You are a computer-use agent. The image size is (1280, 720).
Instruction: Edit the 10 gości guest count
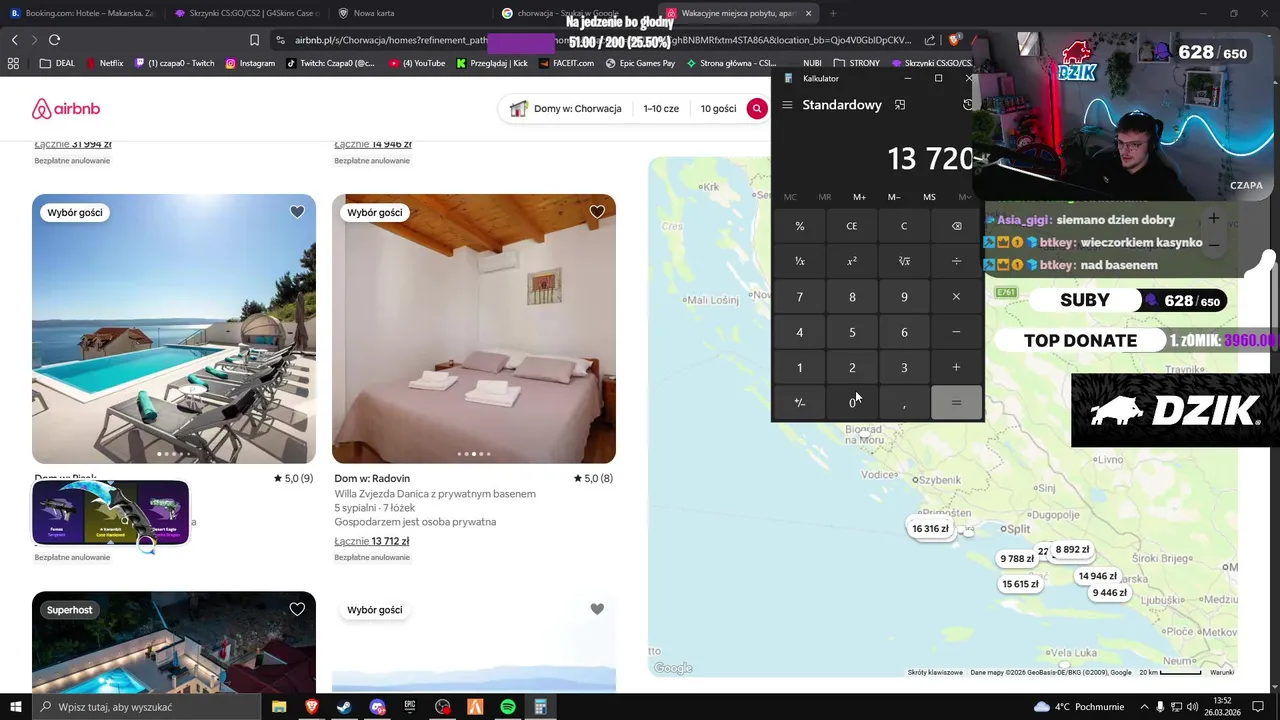click(718, 109)
